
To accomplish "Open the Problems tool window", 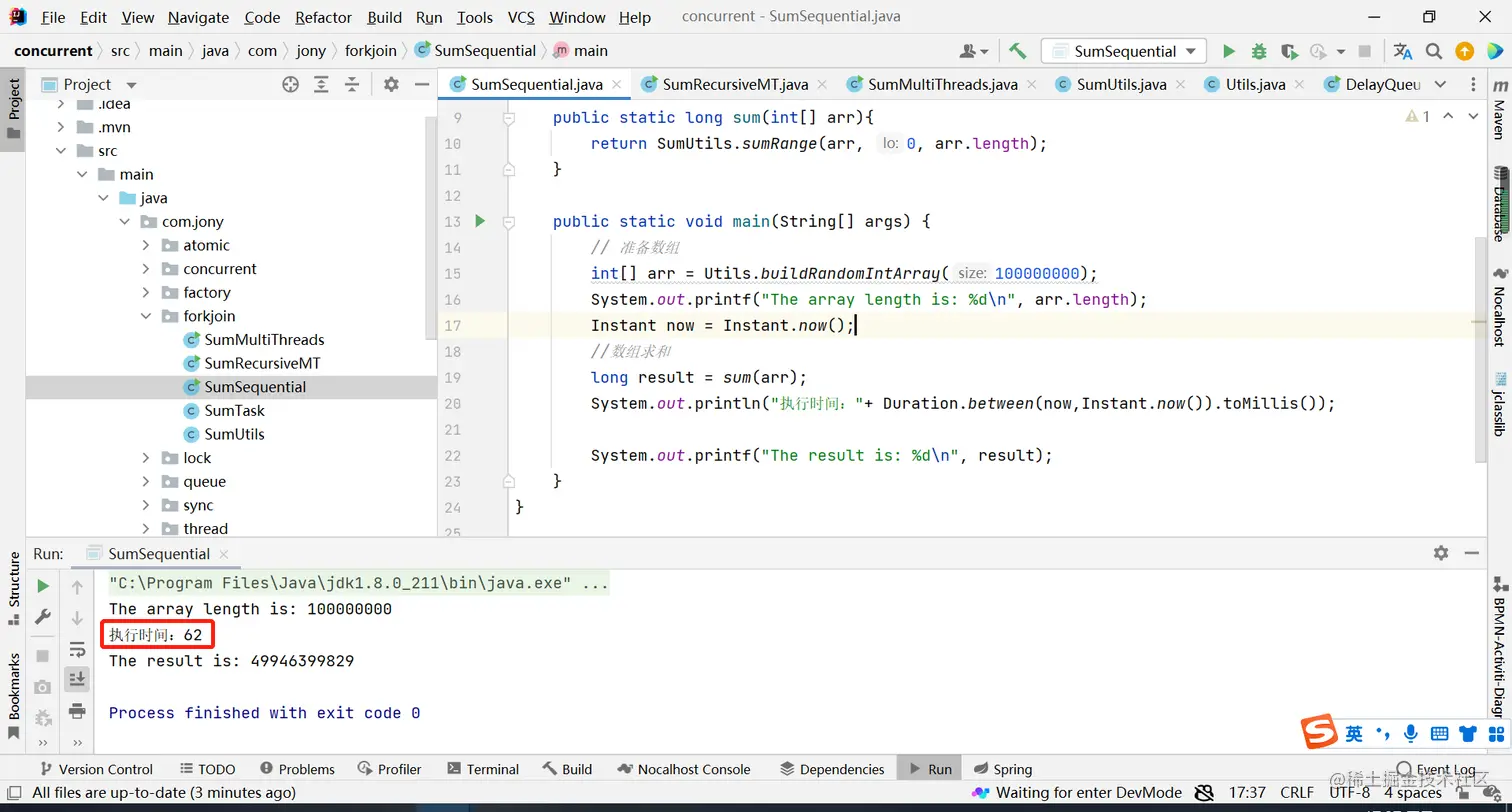I will coord(297,769).
